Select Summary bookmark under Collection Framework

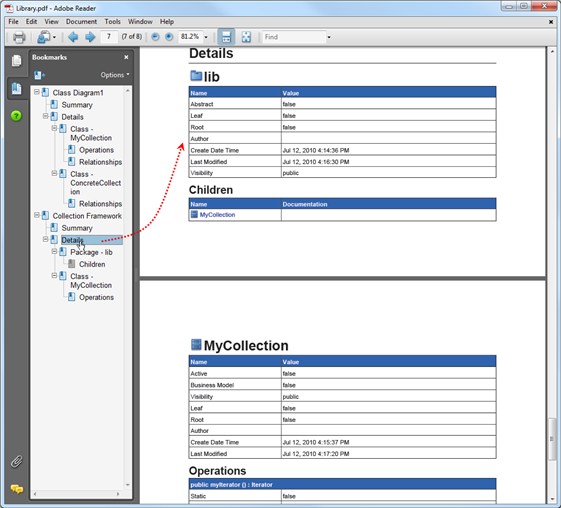(x=77, y=228)
